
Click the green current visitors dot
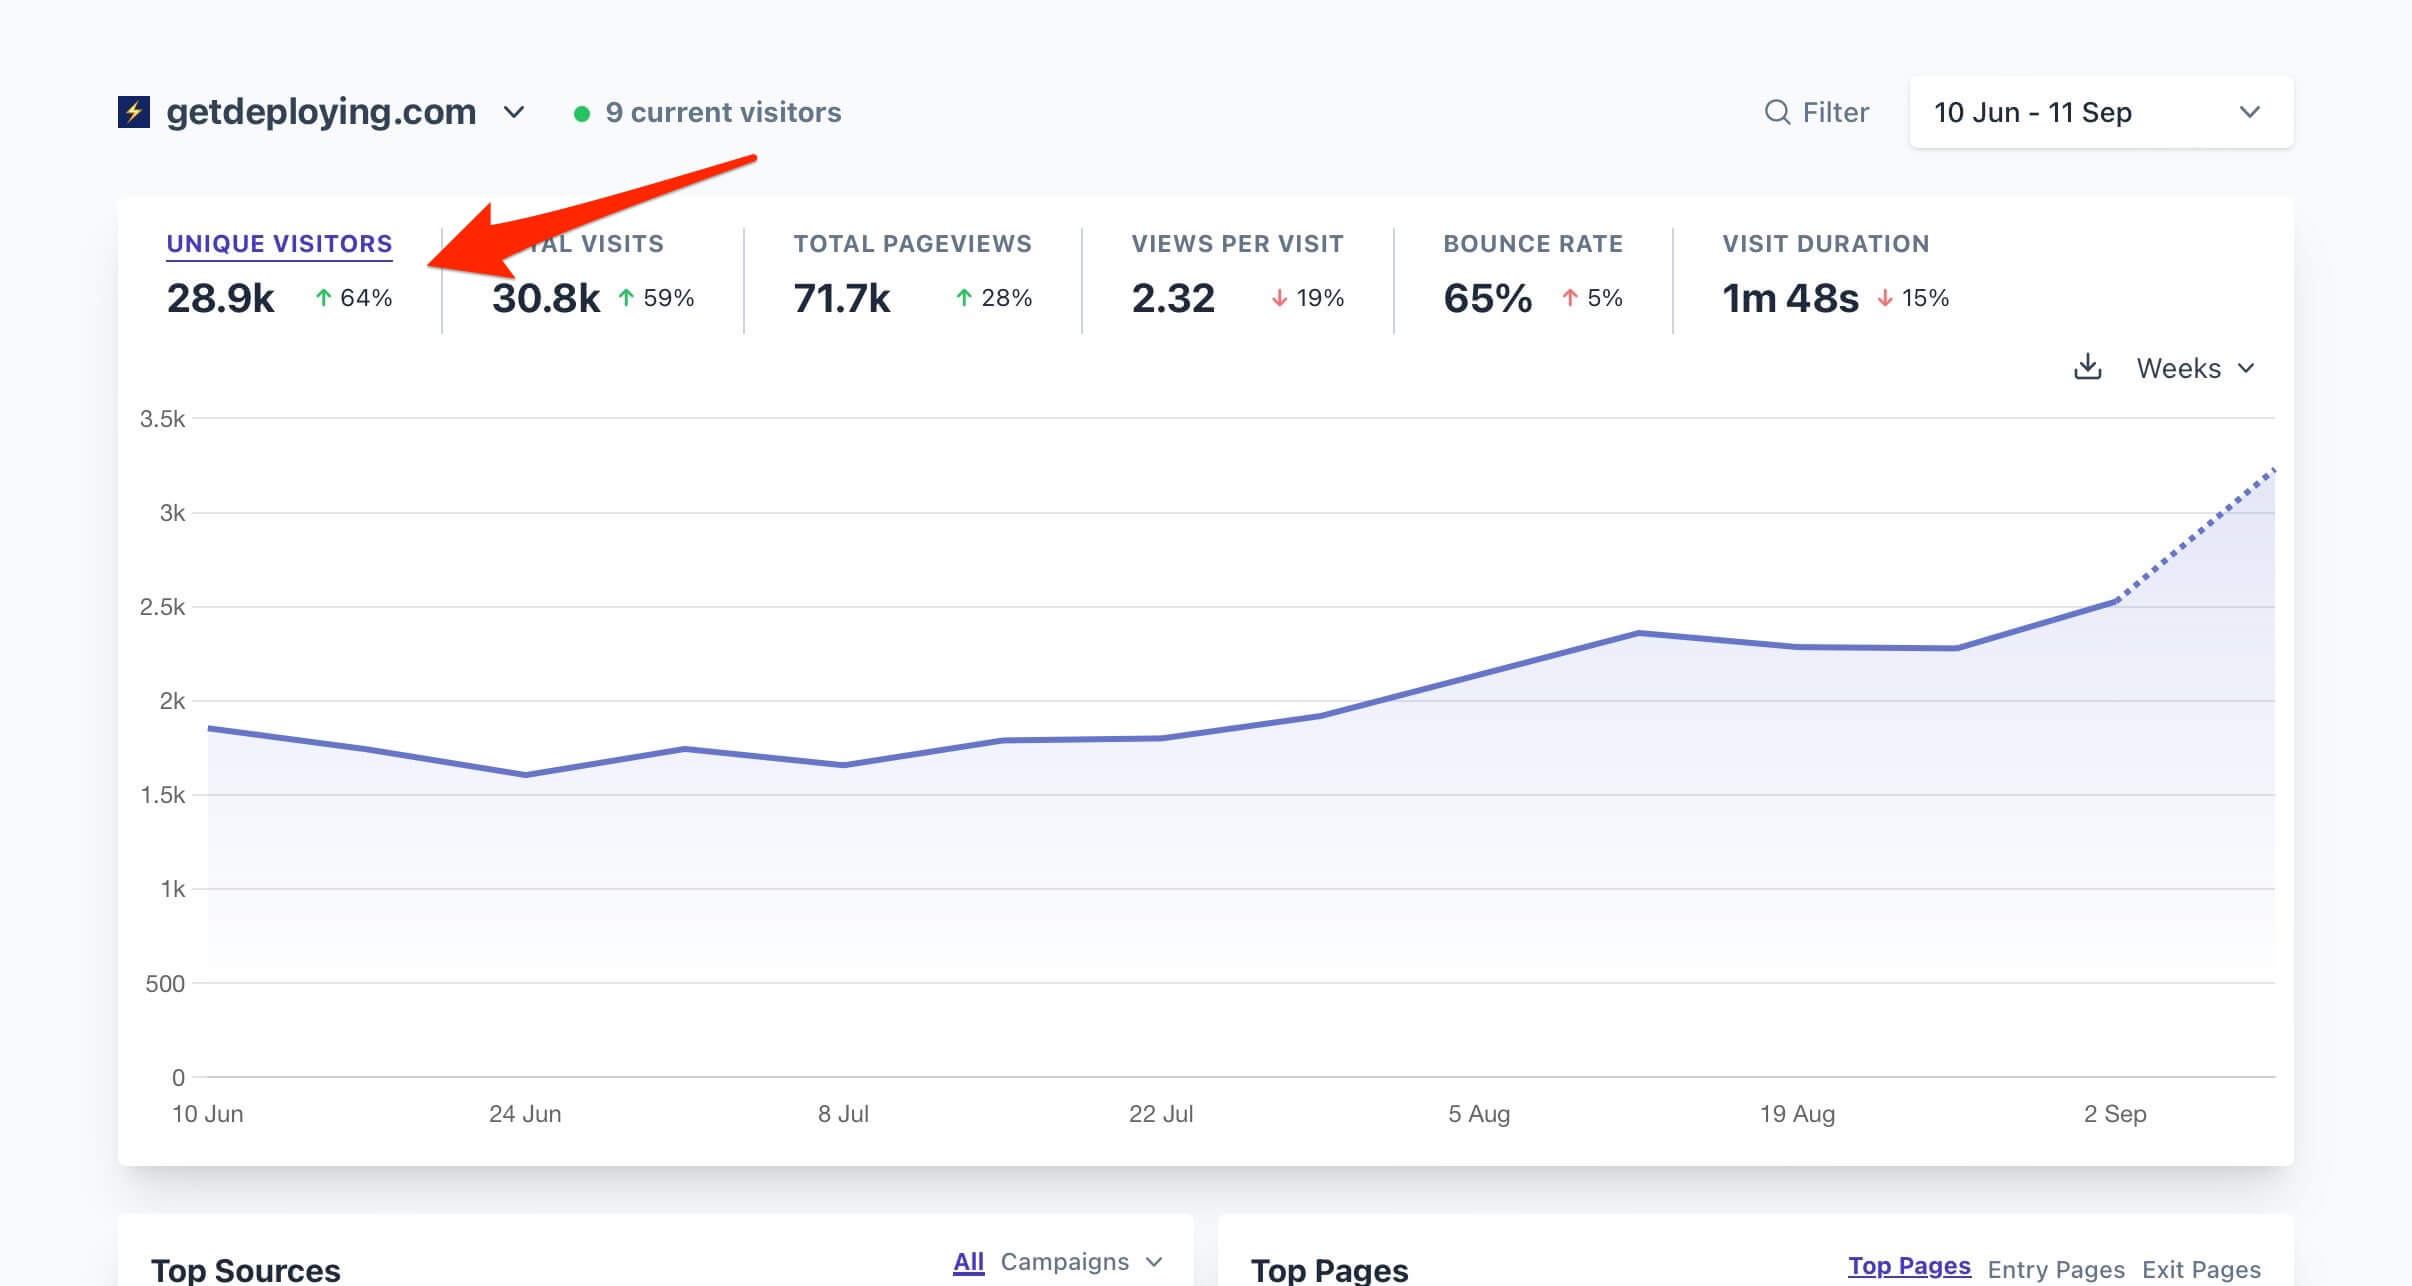pos(581,114)
